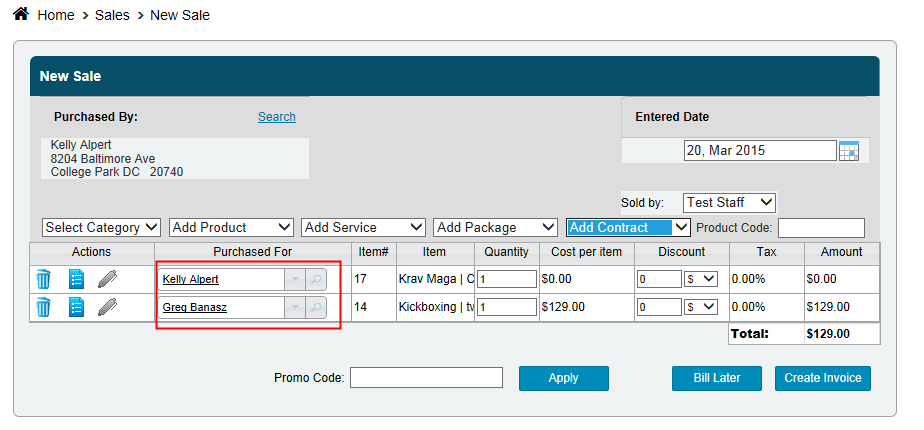This screenshot has width=924, height=430.
Task: Open details document icon for Kickboxing row
Action: click(x=76, y=307)
